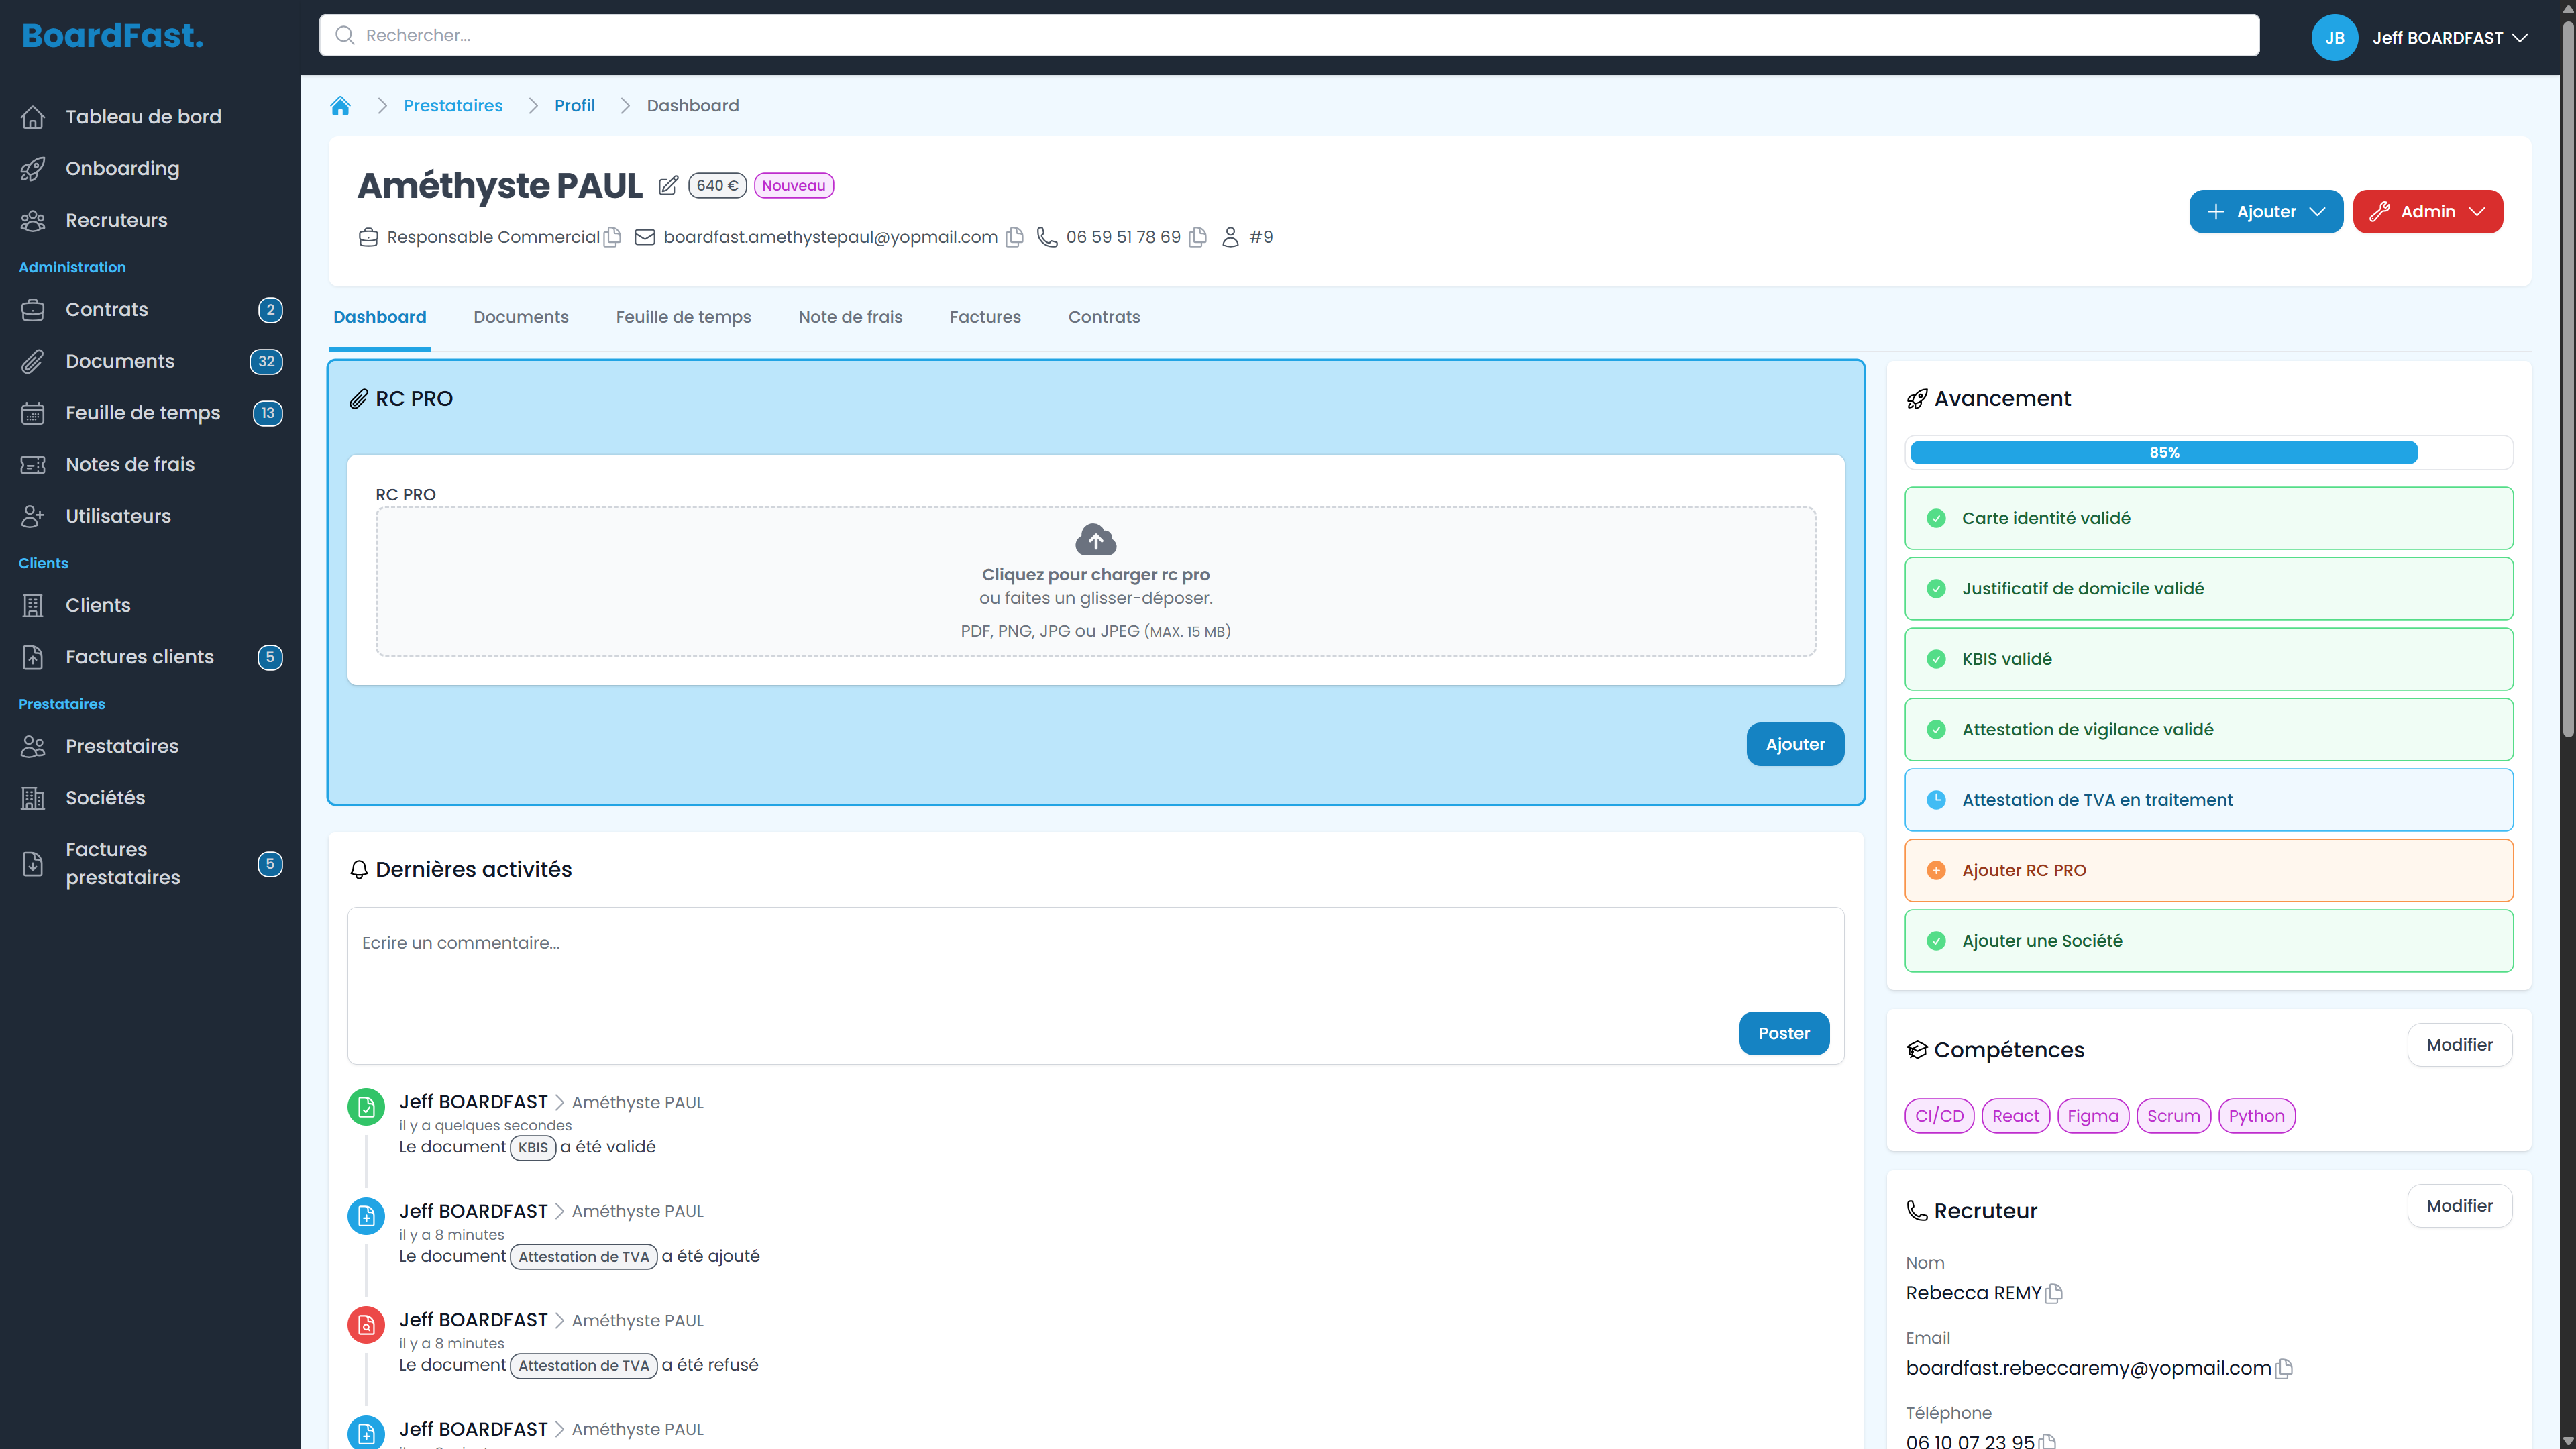The image size is (2576, 1449).
Task: Copy recruiter name Rebecca REMY
Action: [2054, 1293]
